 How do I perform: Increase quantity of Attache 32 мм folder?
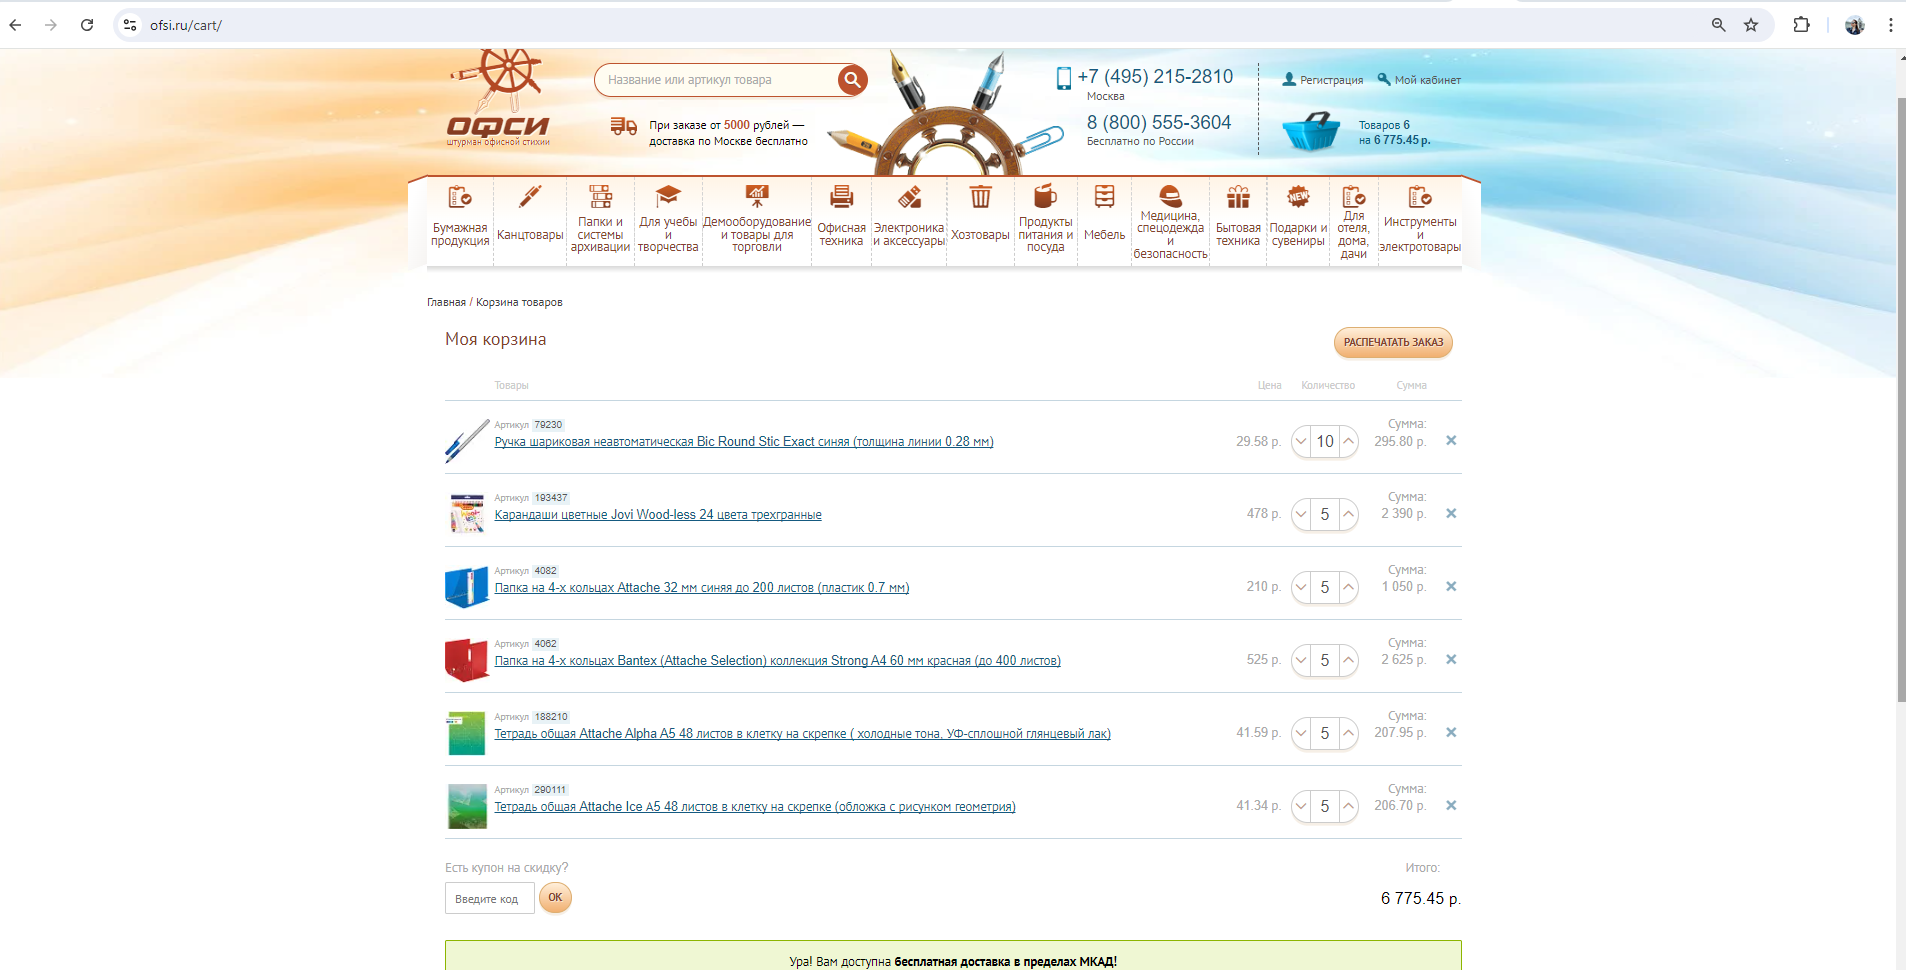(1348, 587)
